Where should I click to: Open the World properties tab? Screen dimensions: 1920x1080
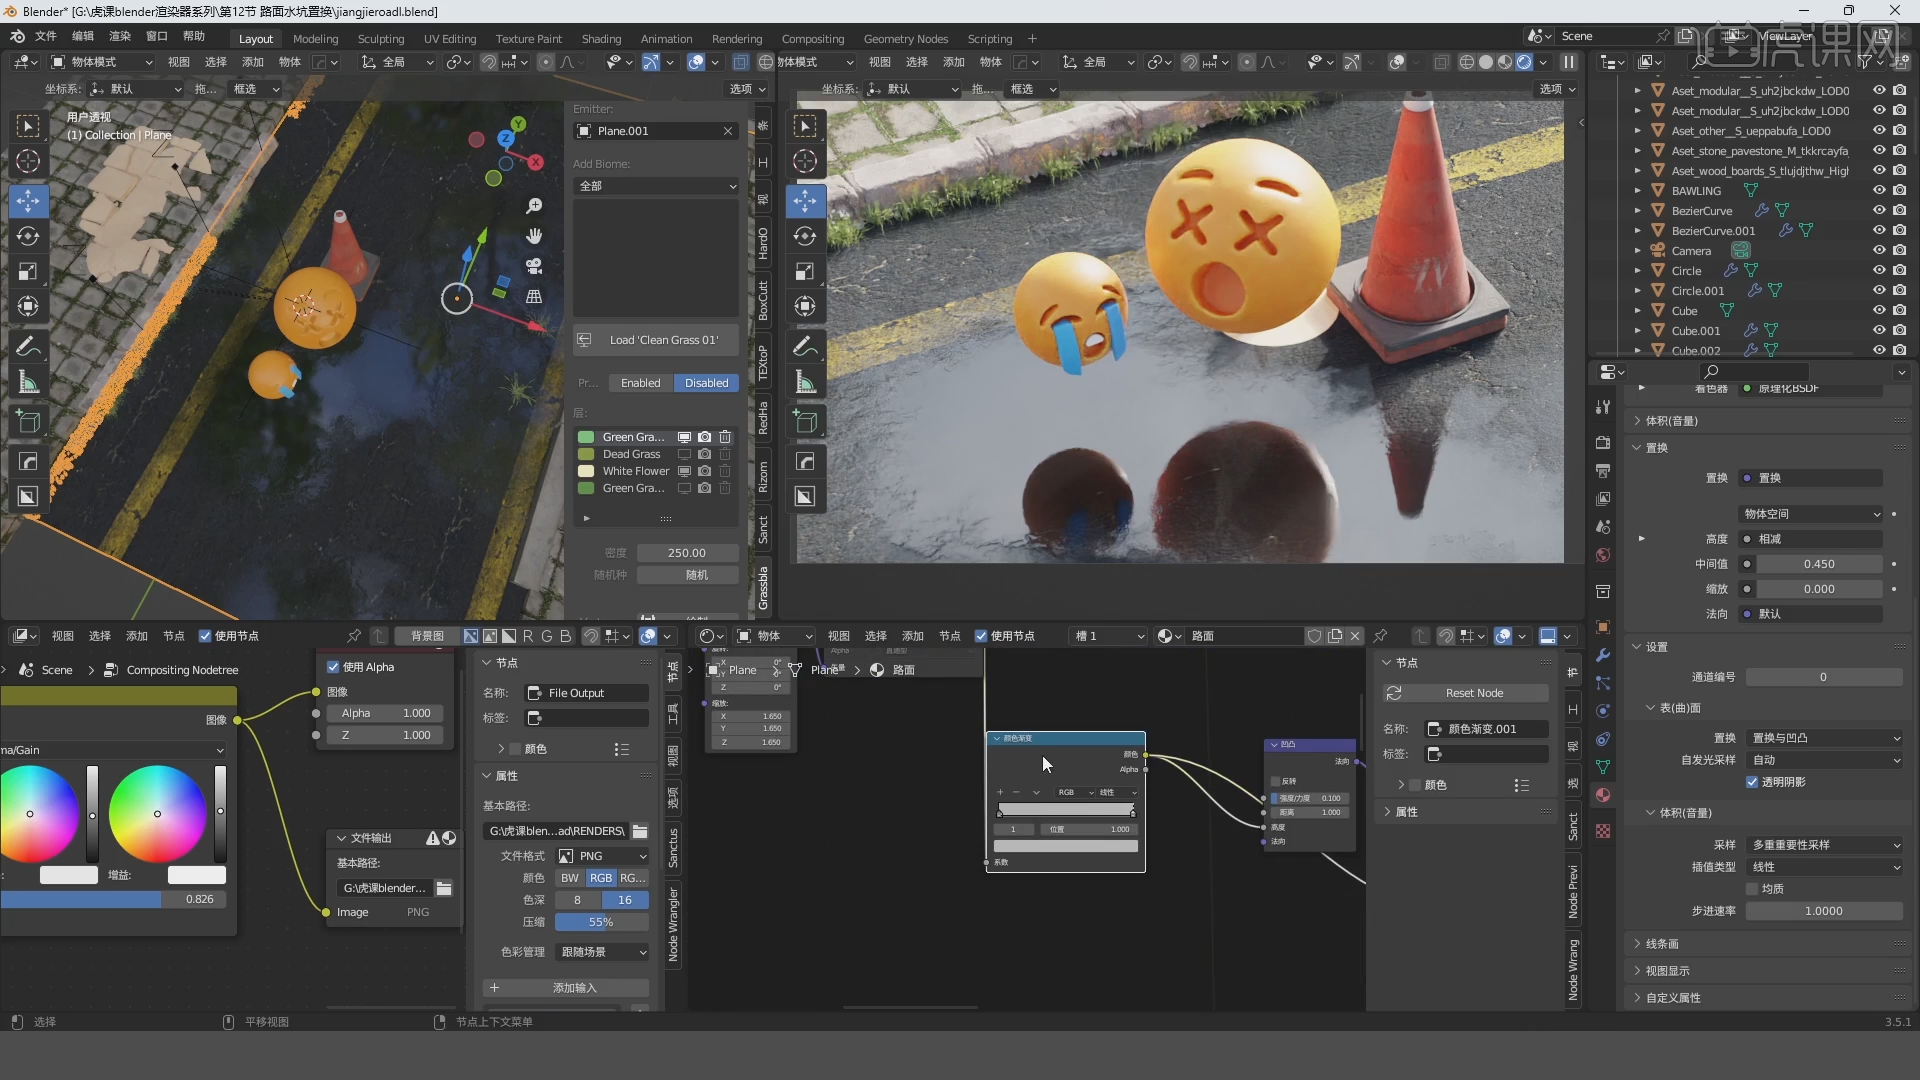(x=1603, y=555)
